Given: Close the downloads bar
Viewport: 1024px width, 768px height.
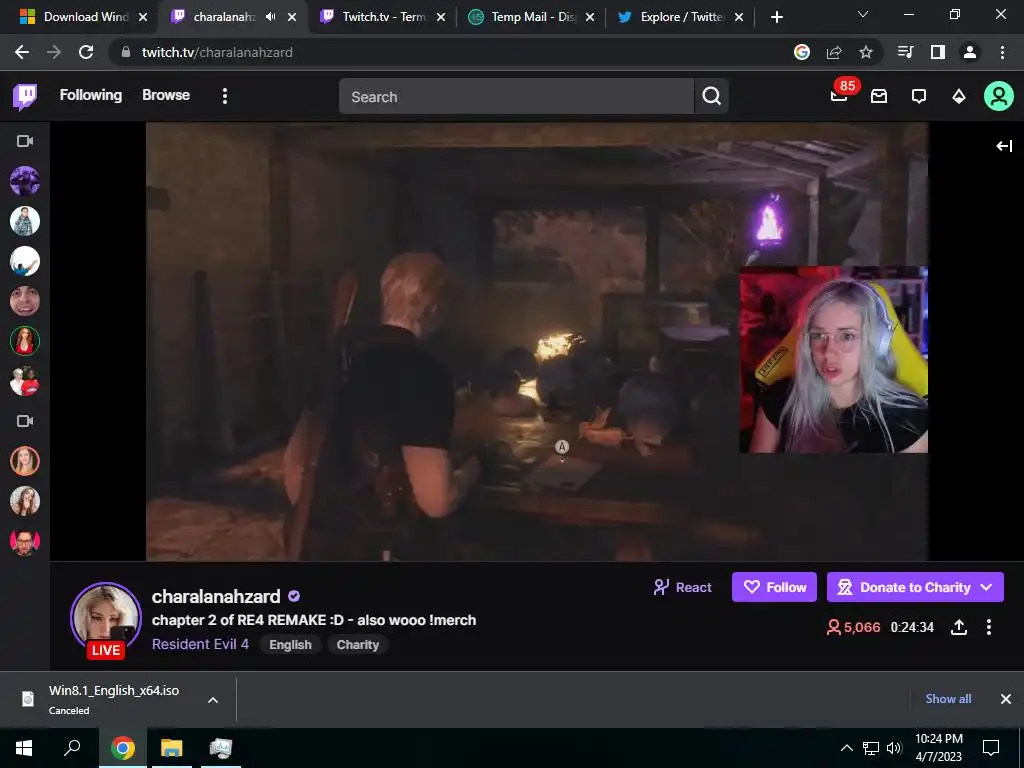Looking at the screenshot, I should 1006,699.
